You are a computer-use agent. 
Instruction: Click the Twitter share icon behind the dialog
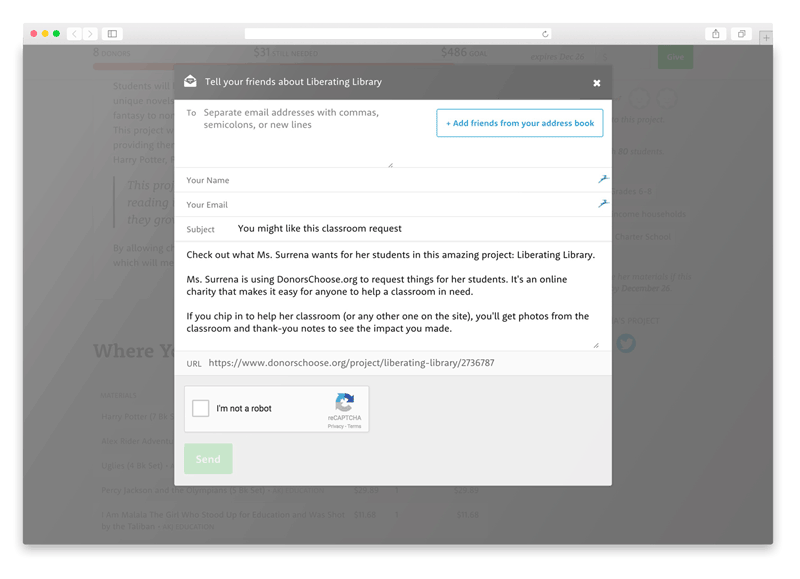(626, 343)
